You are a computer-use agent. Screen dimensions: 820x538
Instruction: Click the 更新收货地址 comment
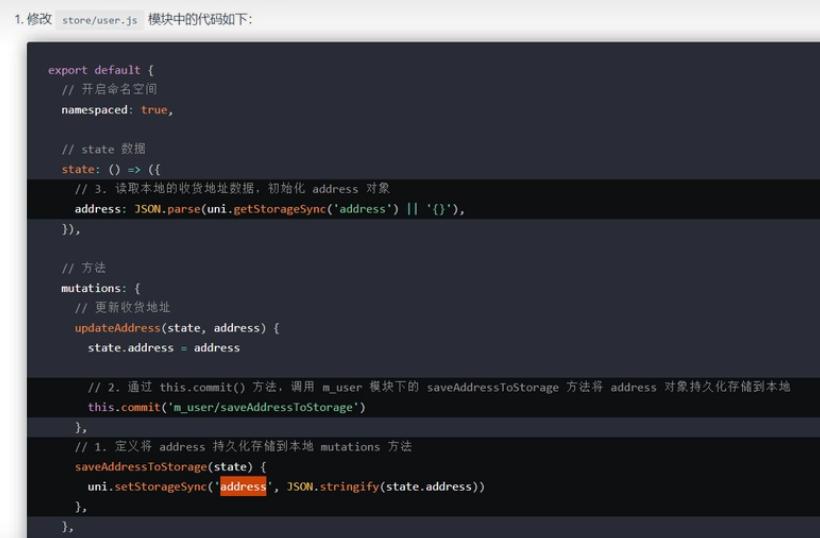tap(122, 308)
